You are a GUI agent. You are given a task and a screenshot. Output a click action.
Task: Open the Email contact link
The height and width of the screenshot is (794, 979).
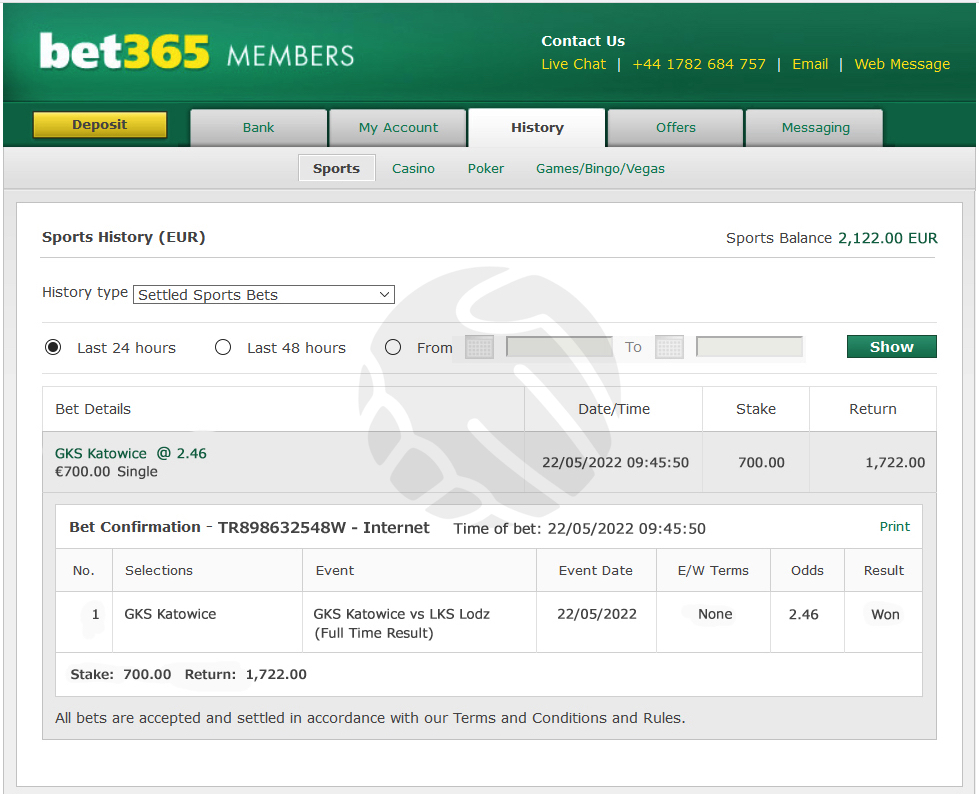(x=810, y=64)
